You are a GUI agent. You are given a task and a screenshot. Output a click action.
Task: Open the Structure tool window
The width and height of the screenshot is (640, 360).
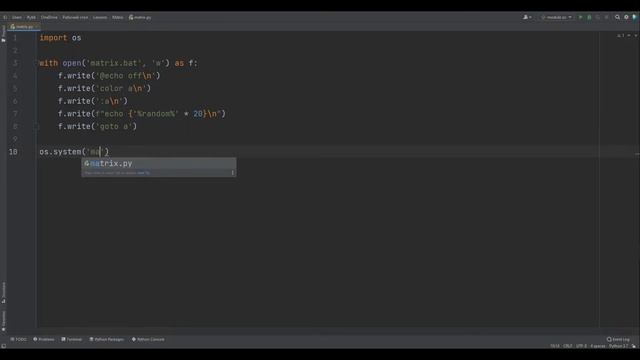(3, 292)
